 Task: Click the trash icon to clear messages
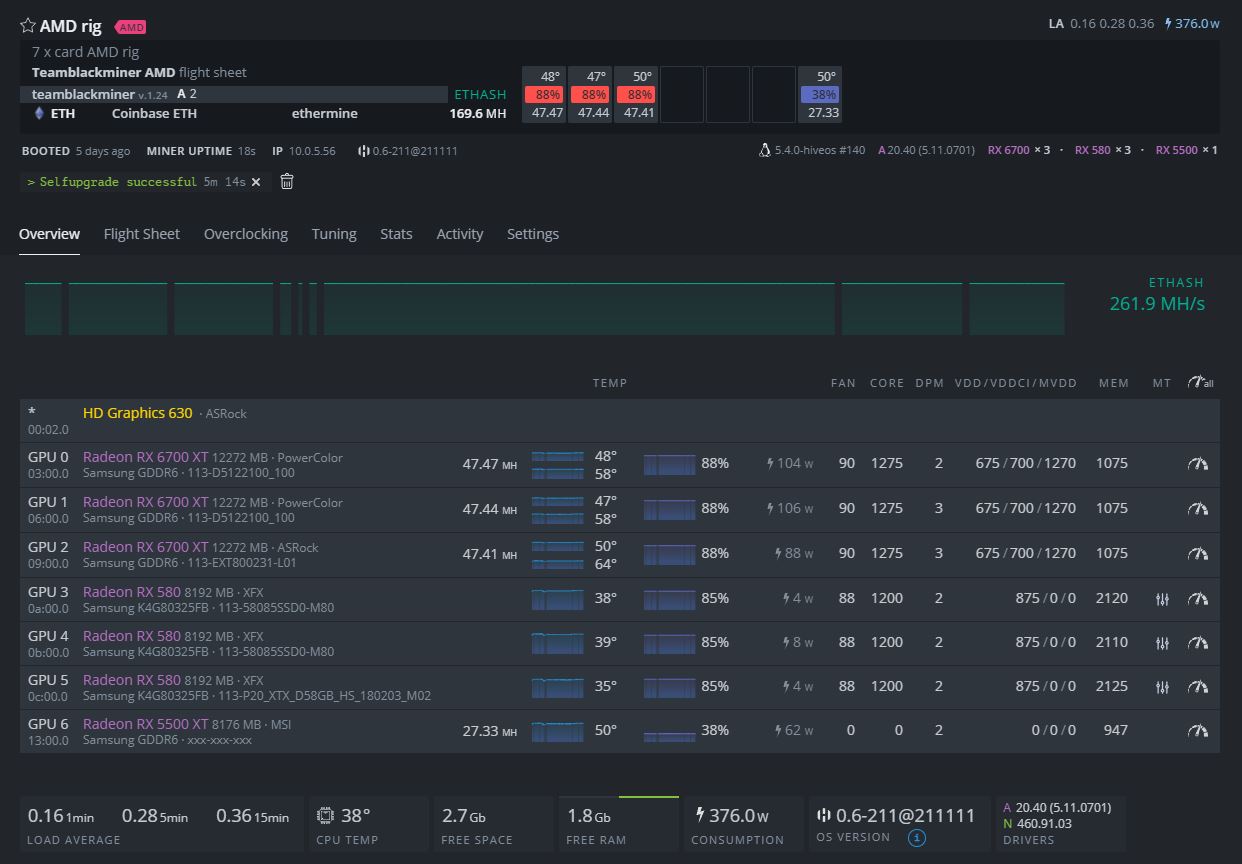[x=286, y=181]
